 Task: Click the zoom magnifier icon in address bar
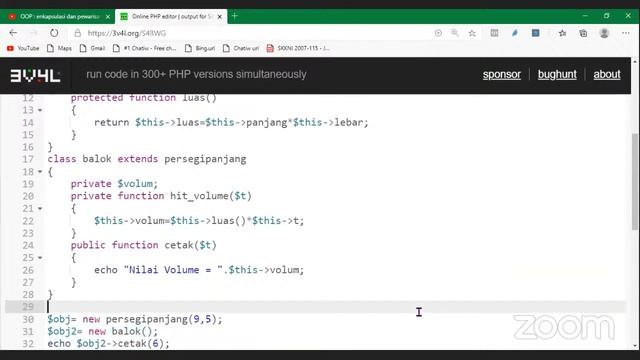tap(455, 33)
